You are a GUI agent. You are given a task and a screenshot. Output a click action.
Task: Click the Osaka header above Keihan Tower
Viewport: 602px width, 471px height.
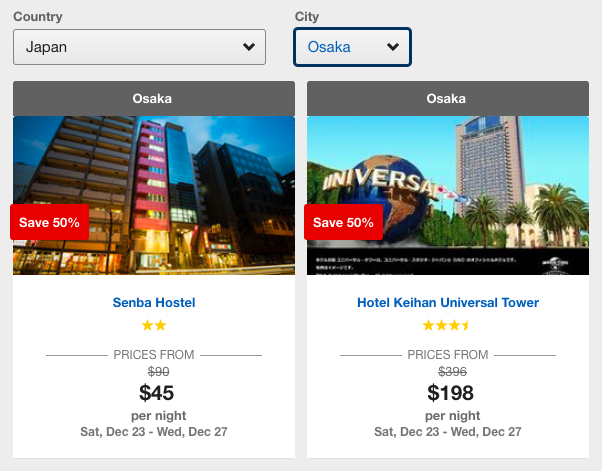448,99
